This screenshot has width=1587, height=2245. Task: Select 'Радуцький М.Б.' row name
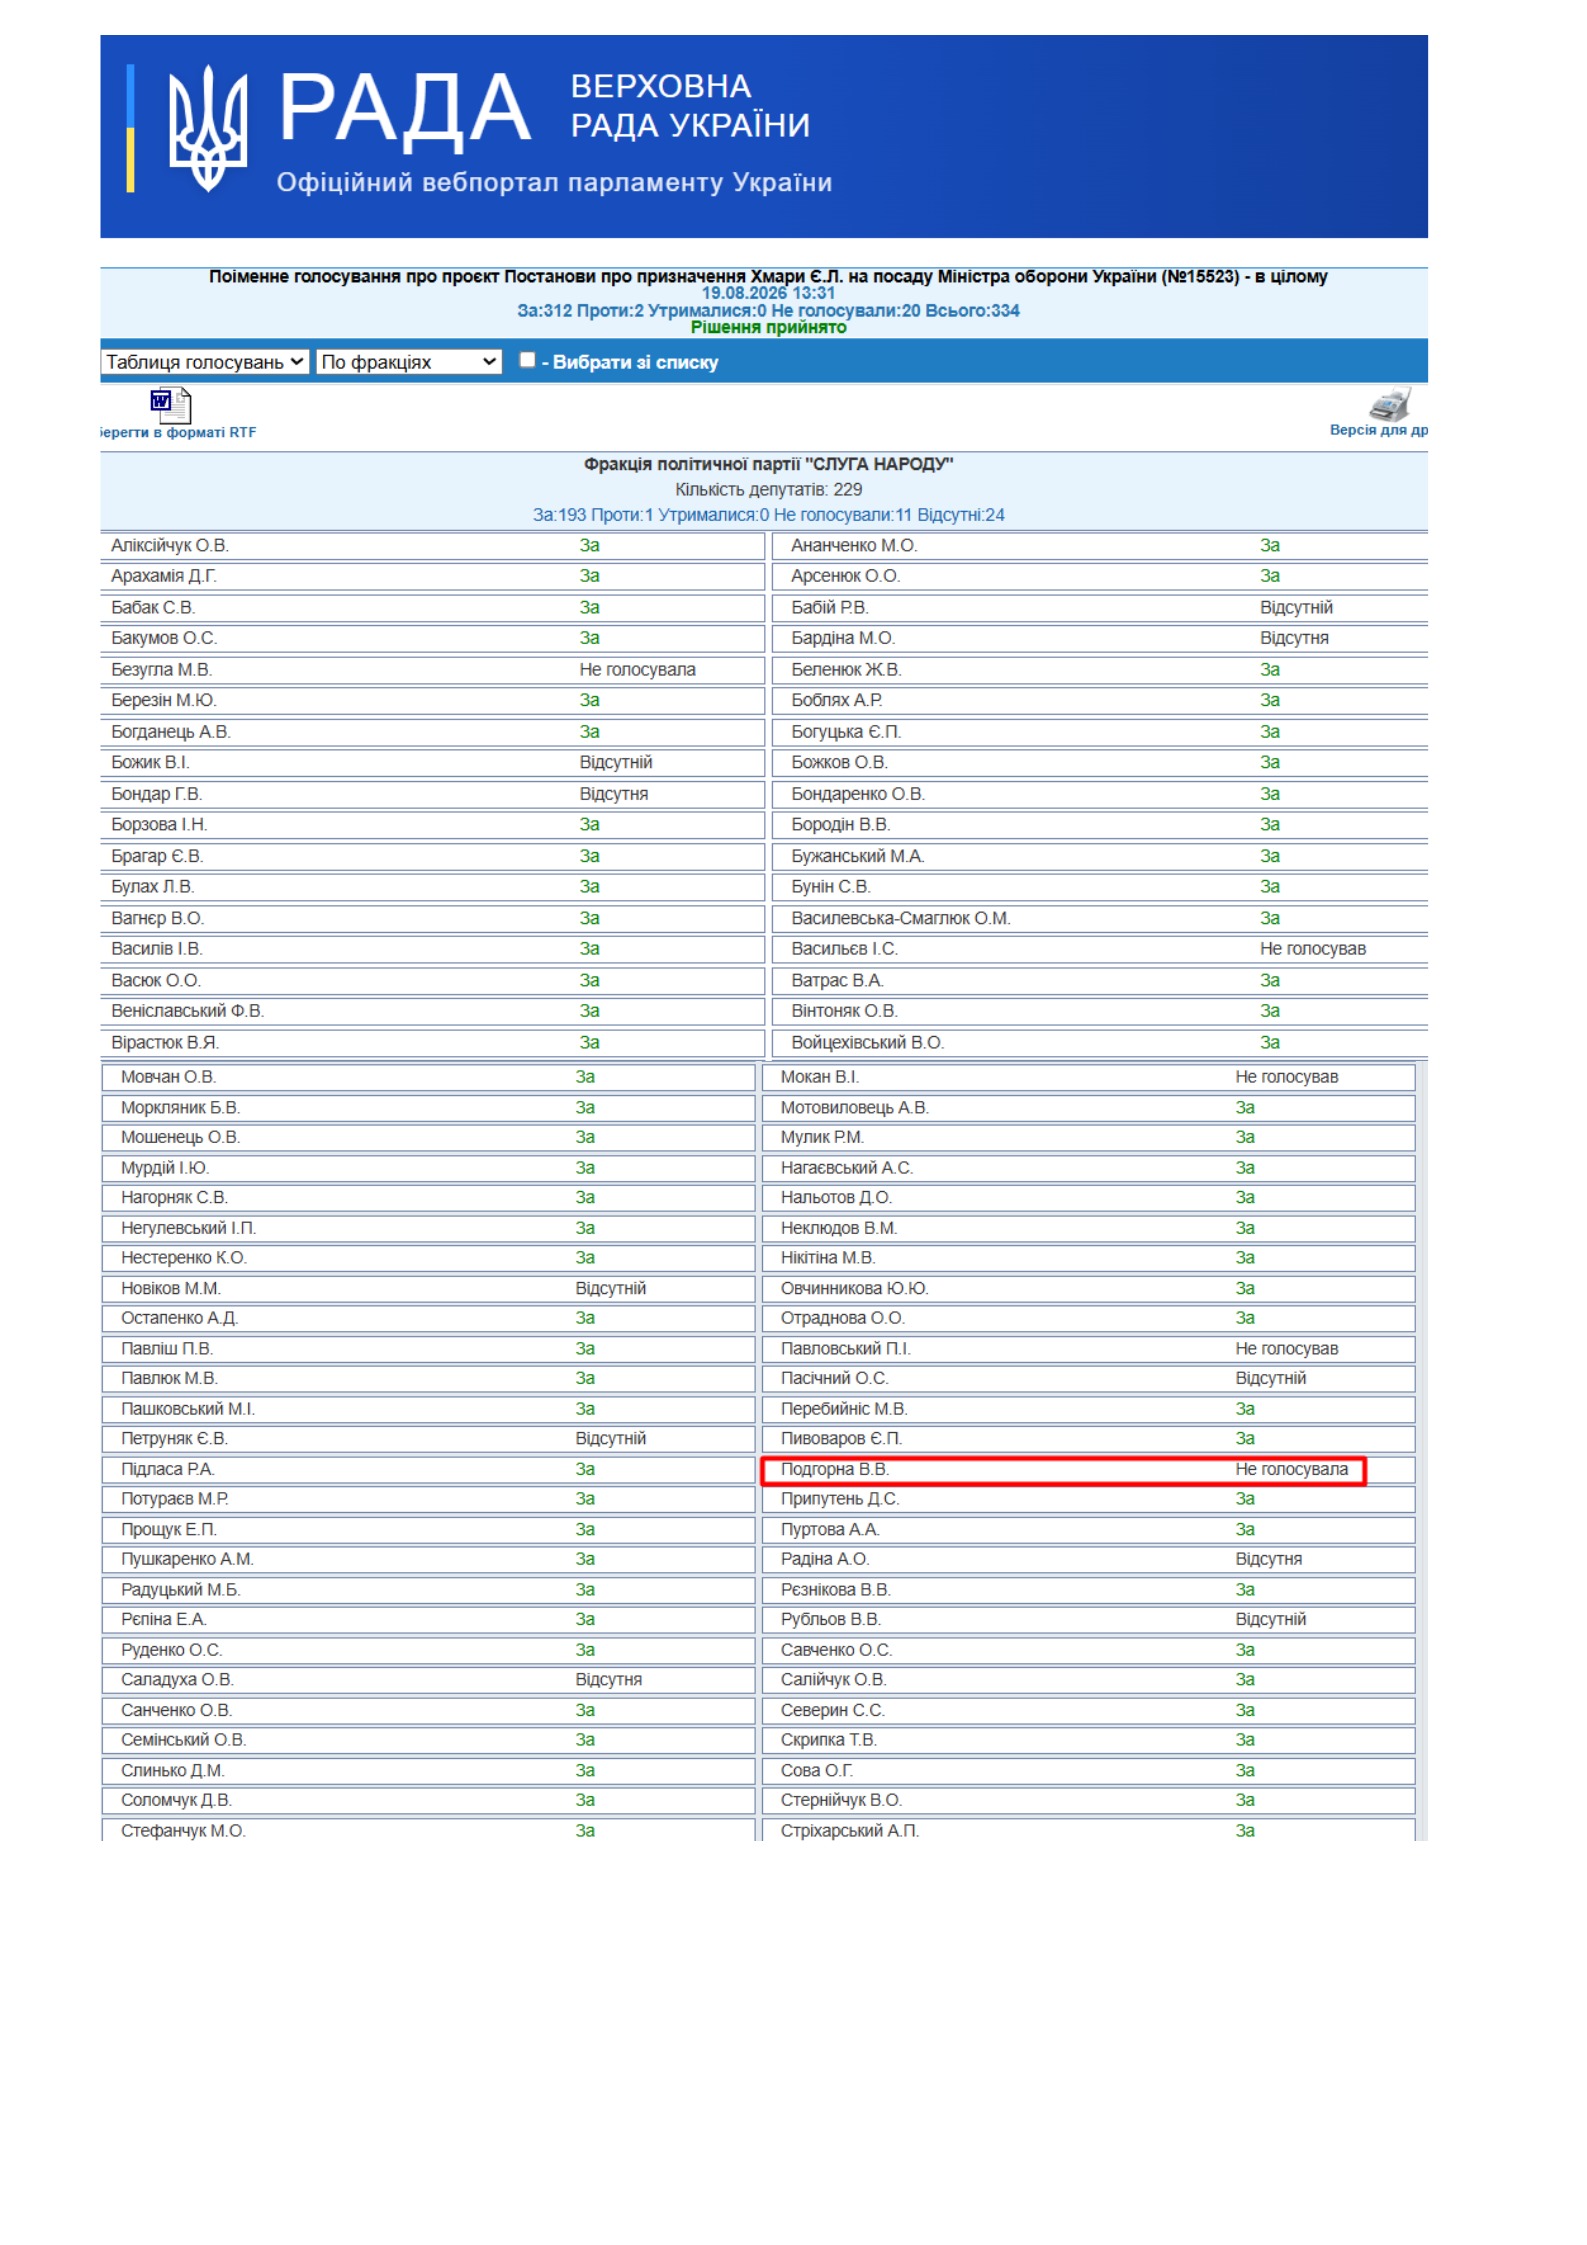tap(180, 1589)
